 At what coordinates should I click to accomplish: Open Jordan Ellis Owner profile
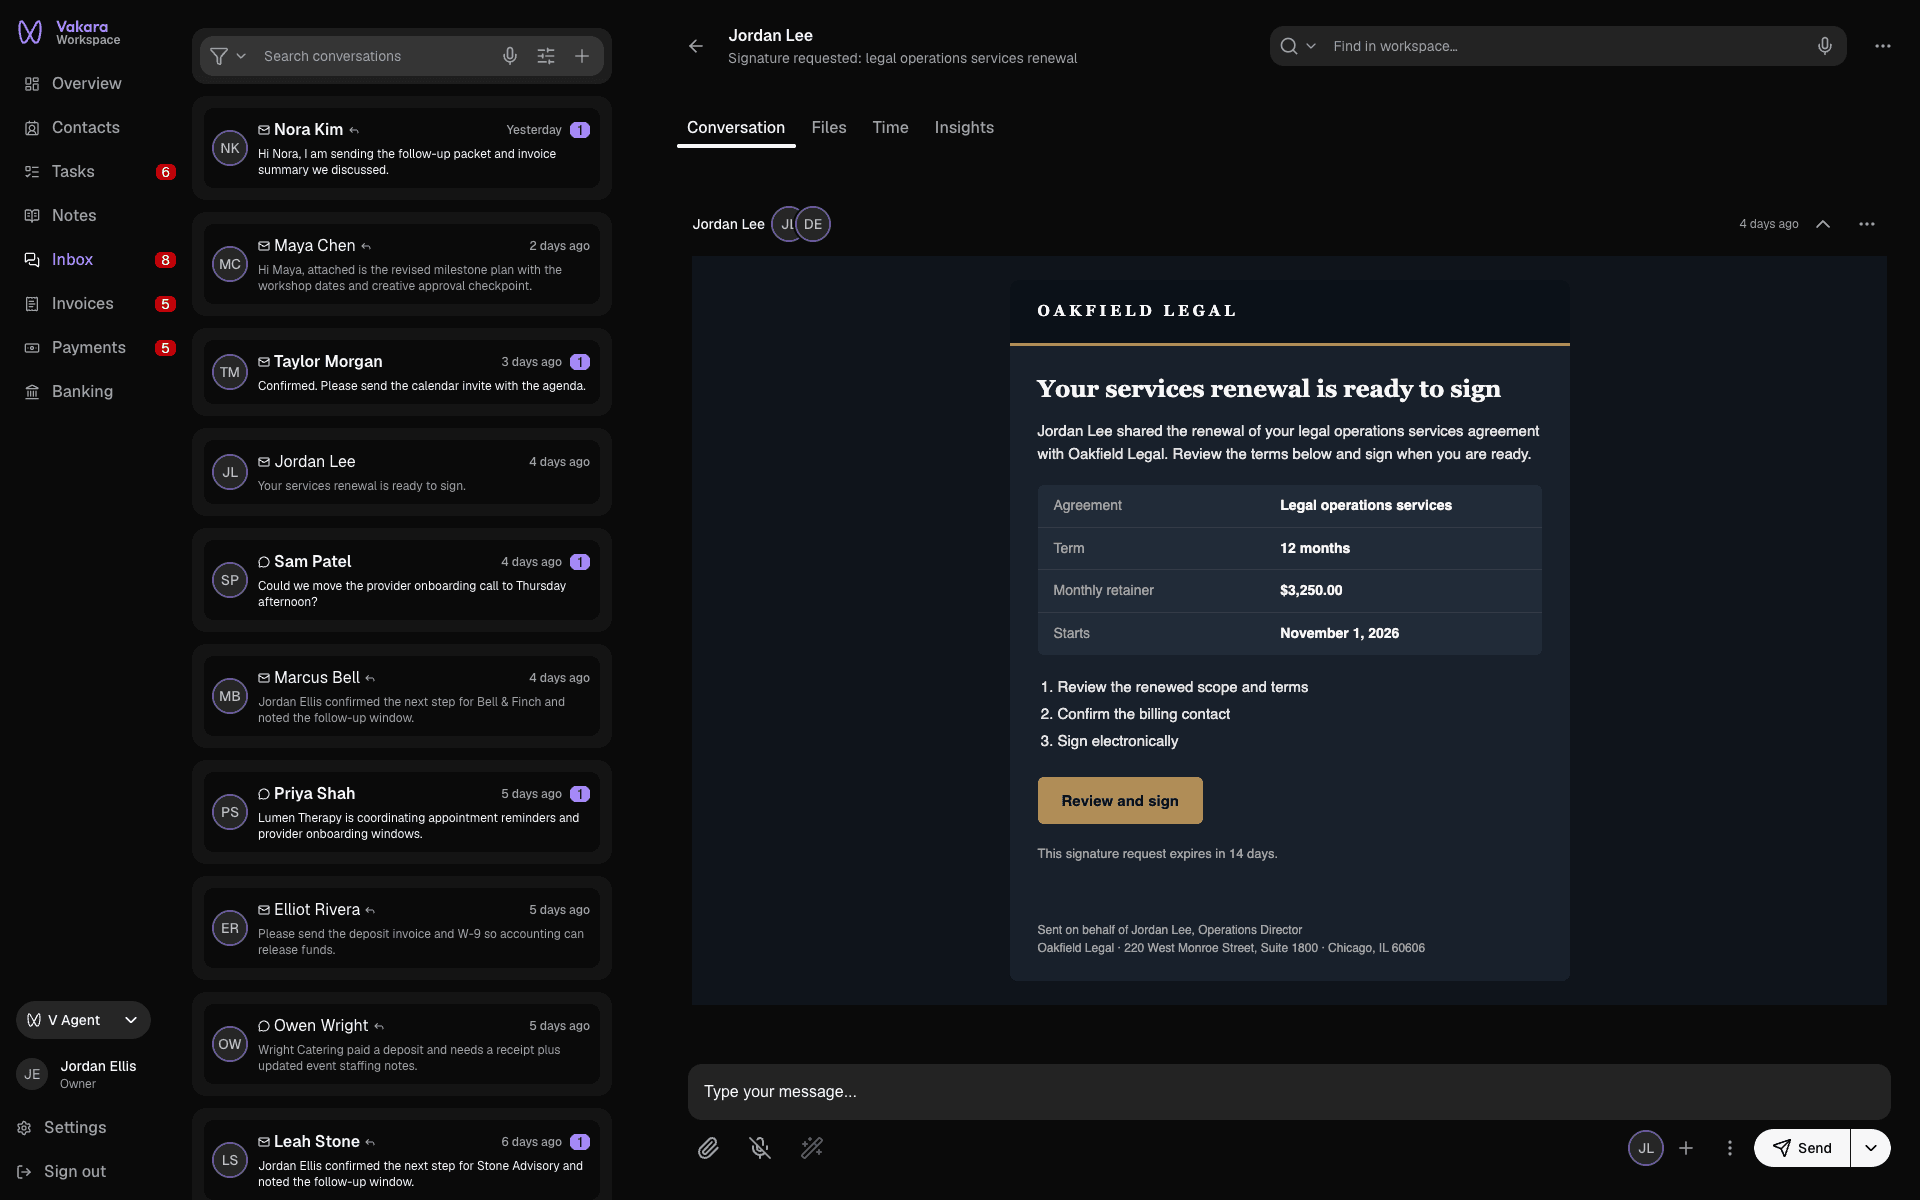(x=78, y=1074)
